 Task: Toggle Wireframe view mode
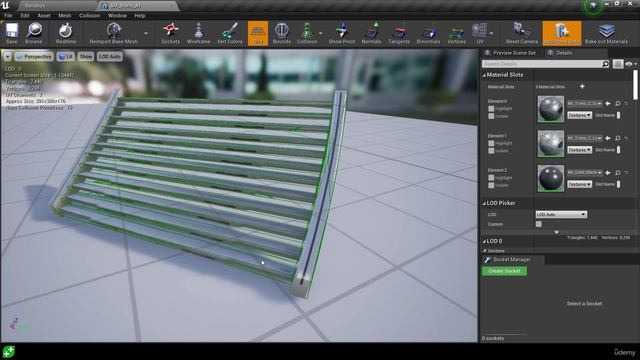tap(198, 33)
